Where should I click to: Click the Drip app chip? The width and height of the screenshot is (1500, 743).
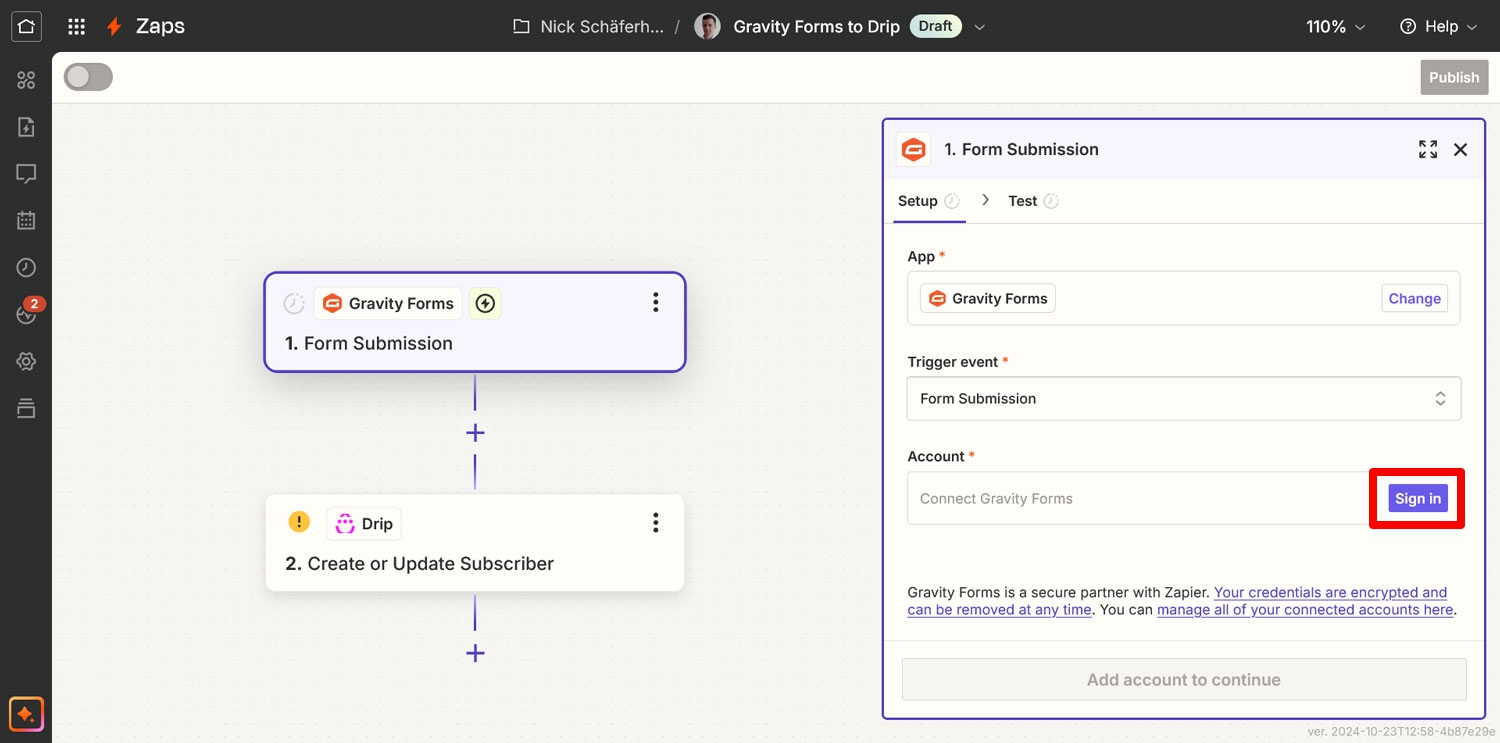pos(364,523)
